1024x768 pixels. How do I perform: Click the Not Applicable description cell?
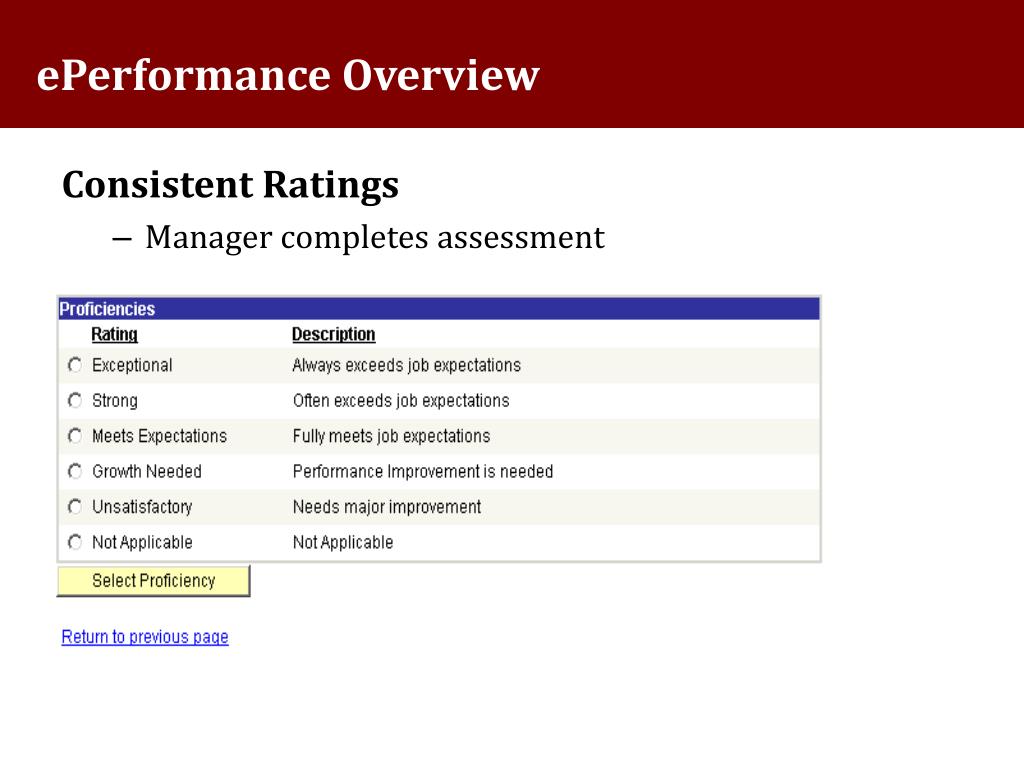(343, 542)
